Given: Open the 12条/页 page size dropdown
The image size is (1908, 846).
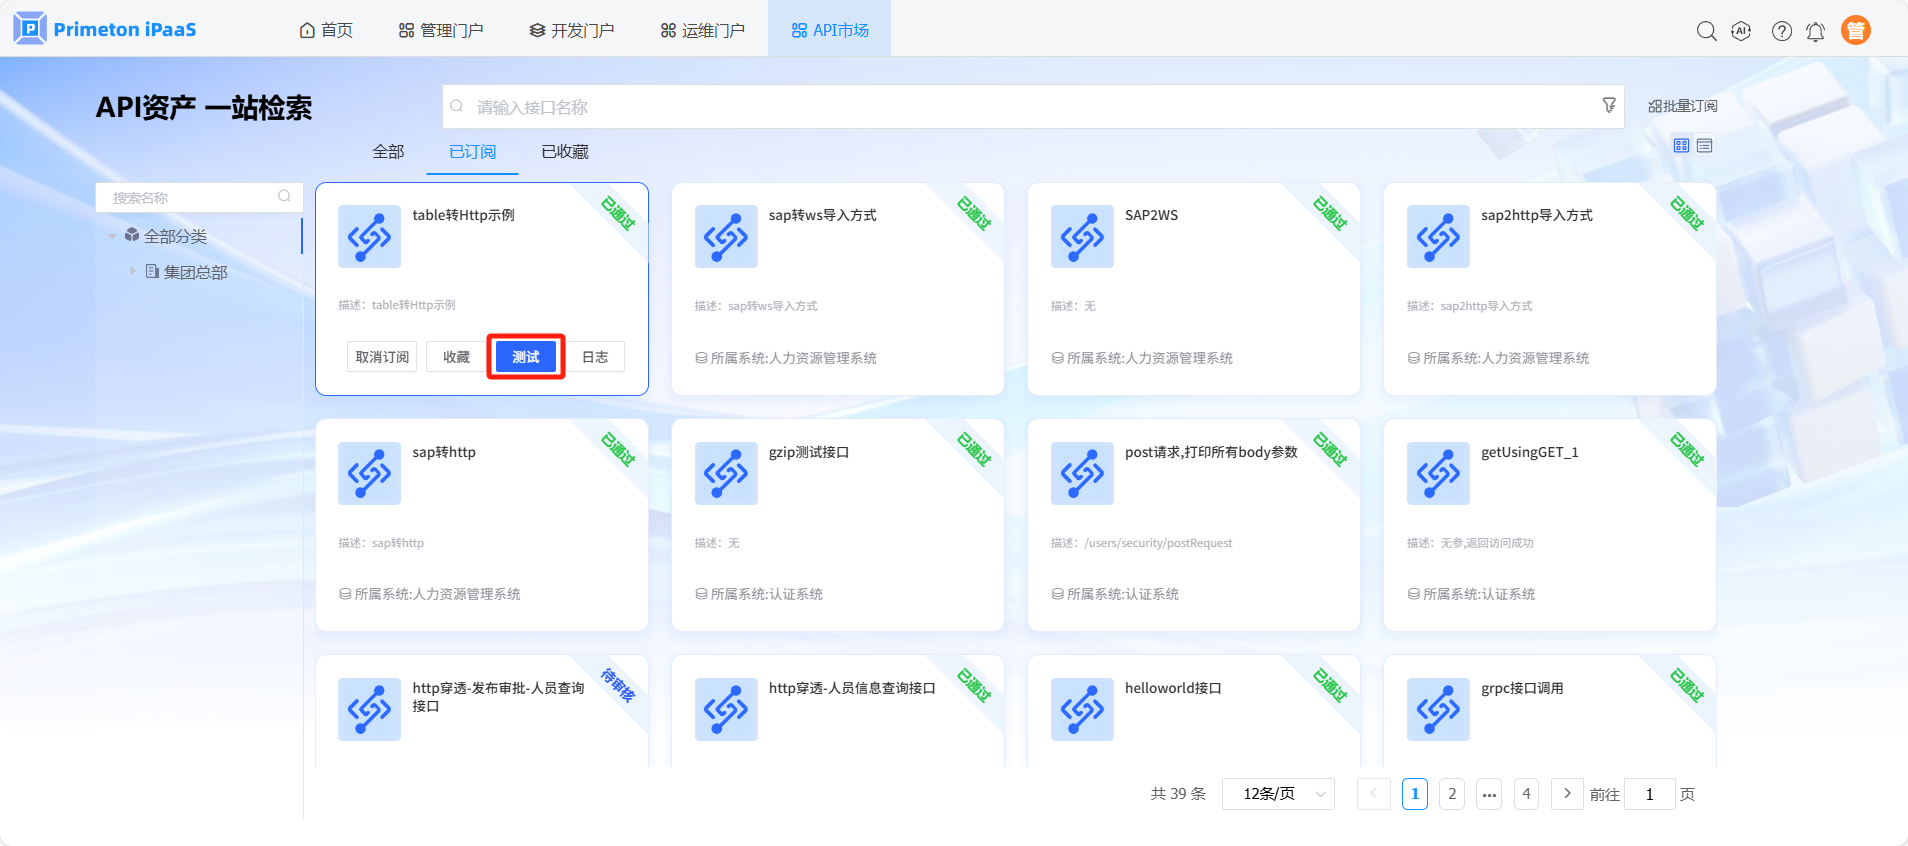Looking at the screenshot, I should coord(1278,794).
